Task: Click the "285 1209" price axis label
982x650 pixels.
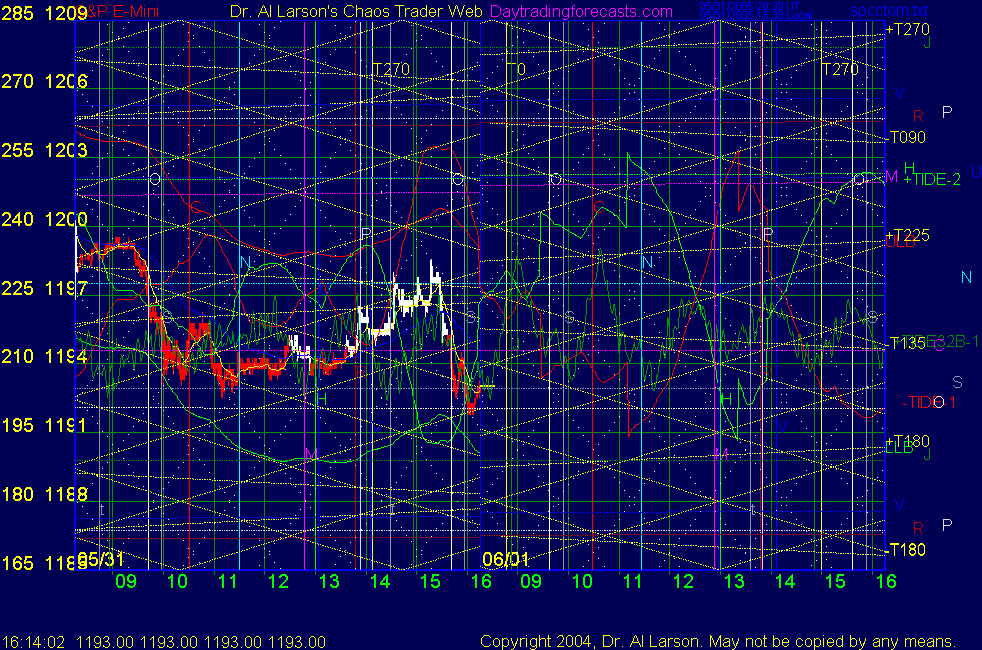Action: coord(44,13)
